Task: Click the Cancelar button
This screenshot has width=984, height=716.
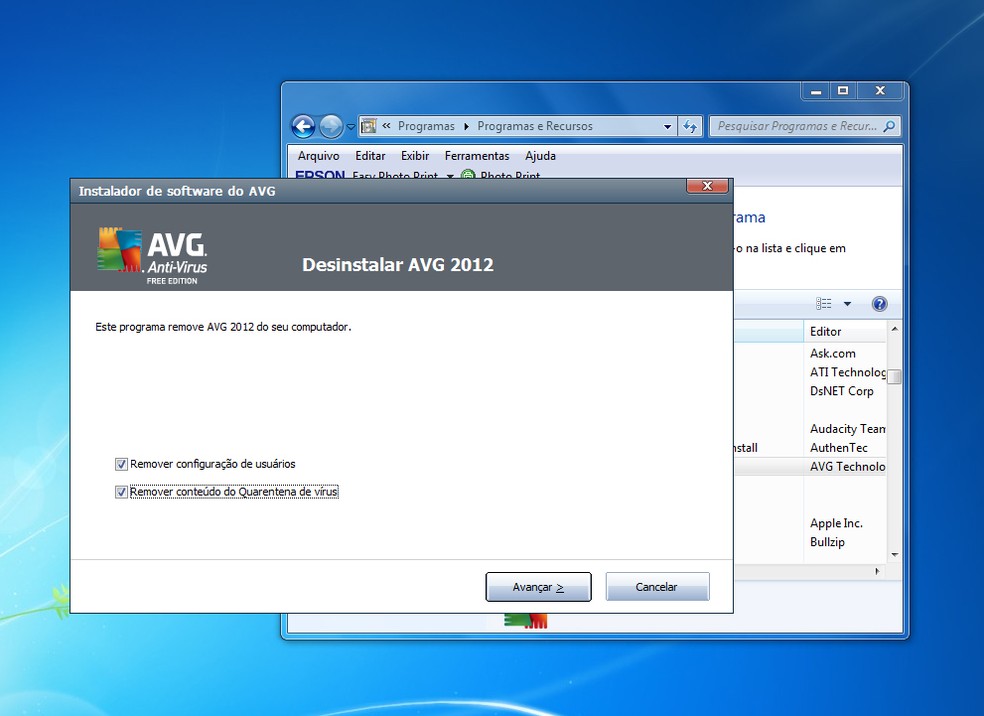Action: 657,587
